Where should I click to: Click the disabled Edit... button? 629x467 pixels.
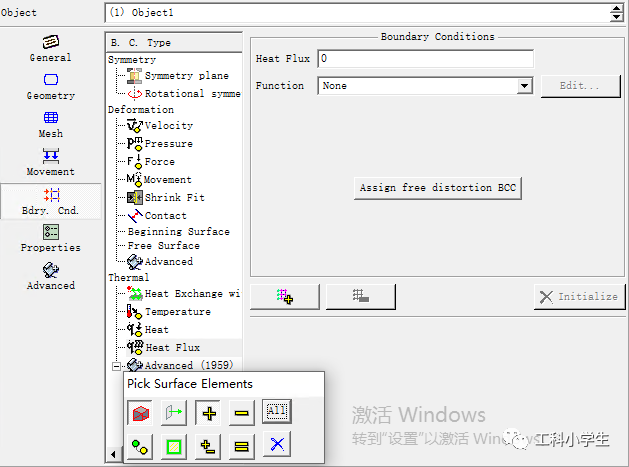(580, 86)
